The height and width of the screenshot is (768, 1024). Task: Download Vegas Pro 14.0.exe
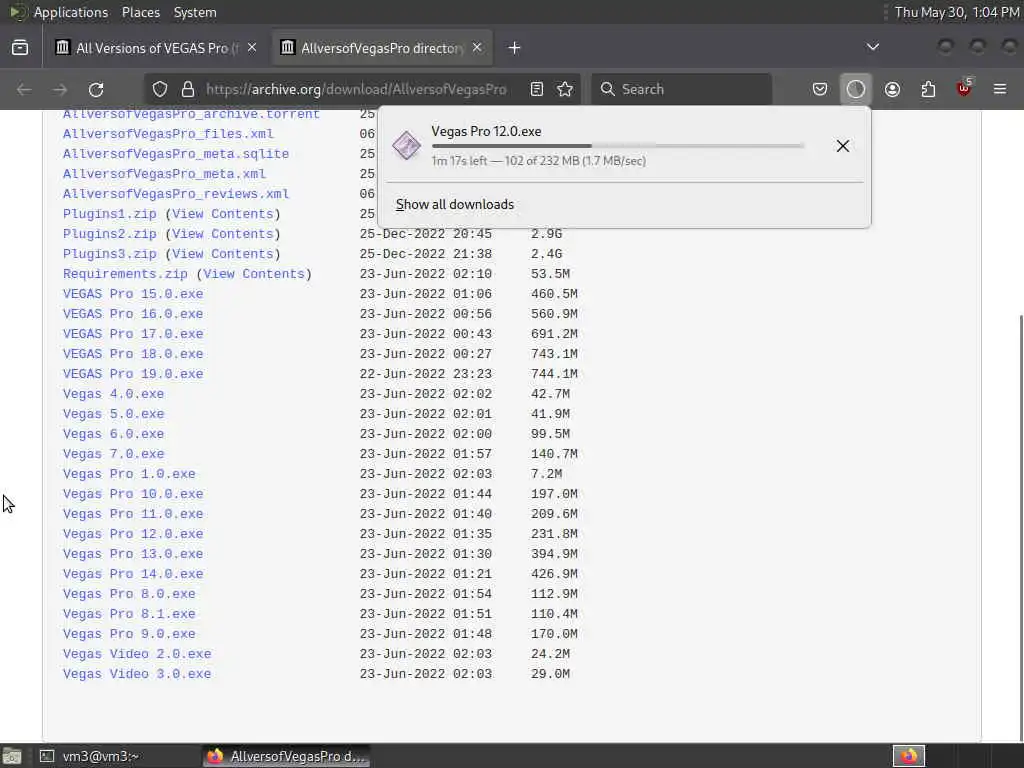point(133,574)
